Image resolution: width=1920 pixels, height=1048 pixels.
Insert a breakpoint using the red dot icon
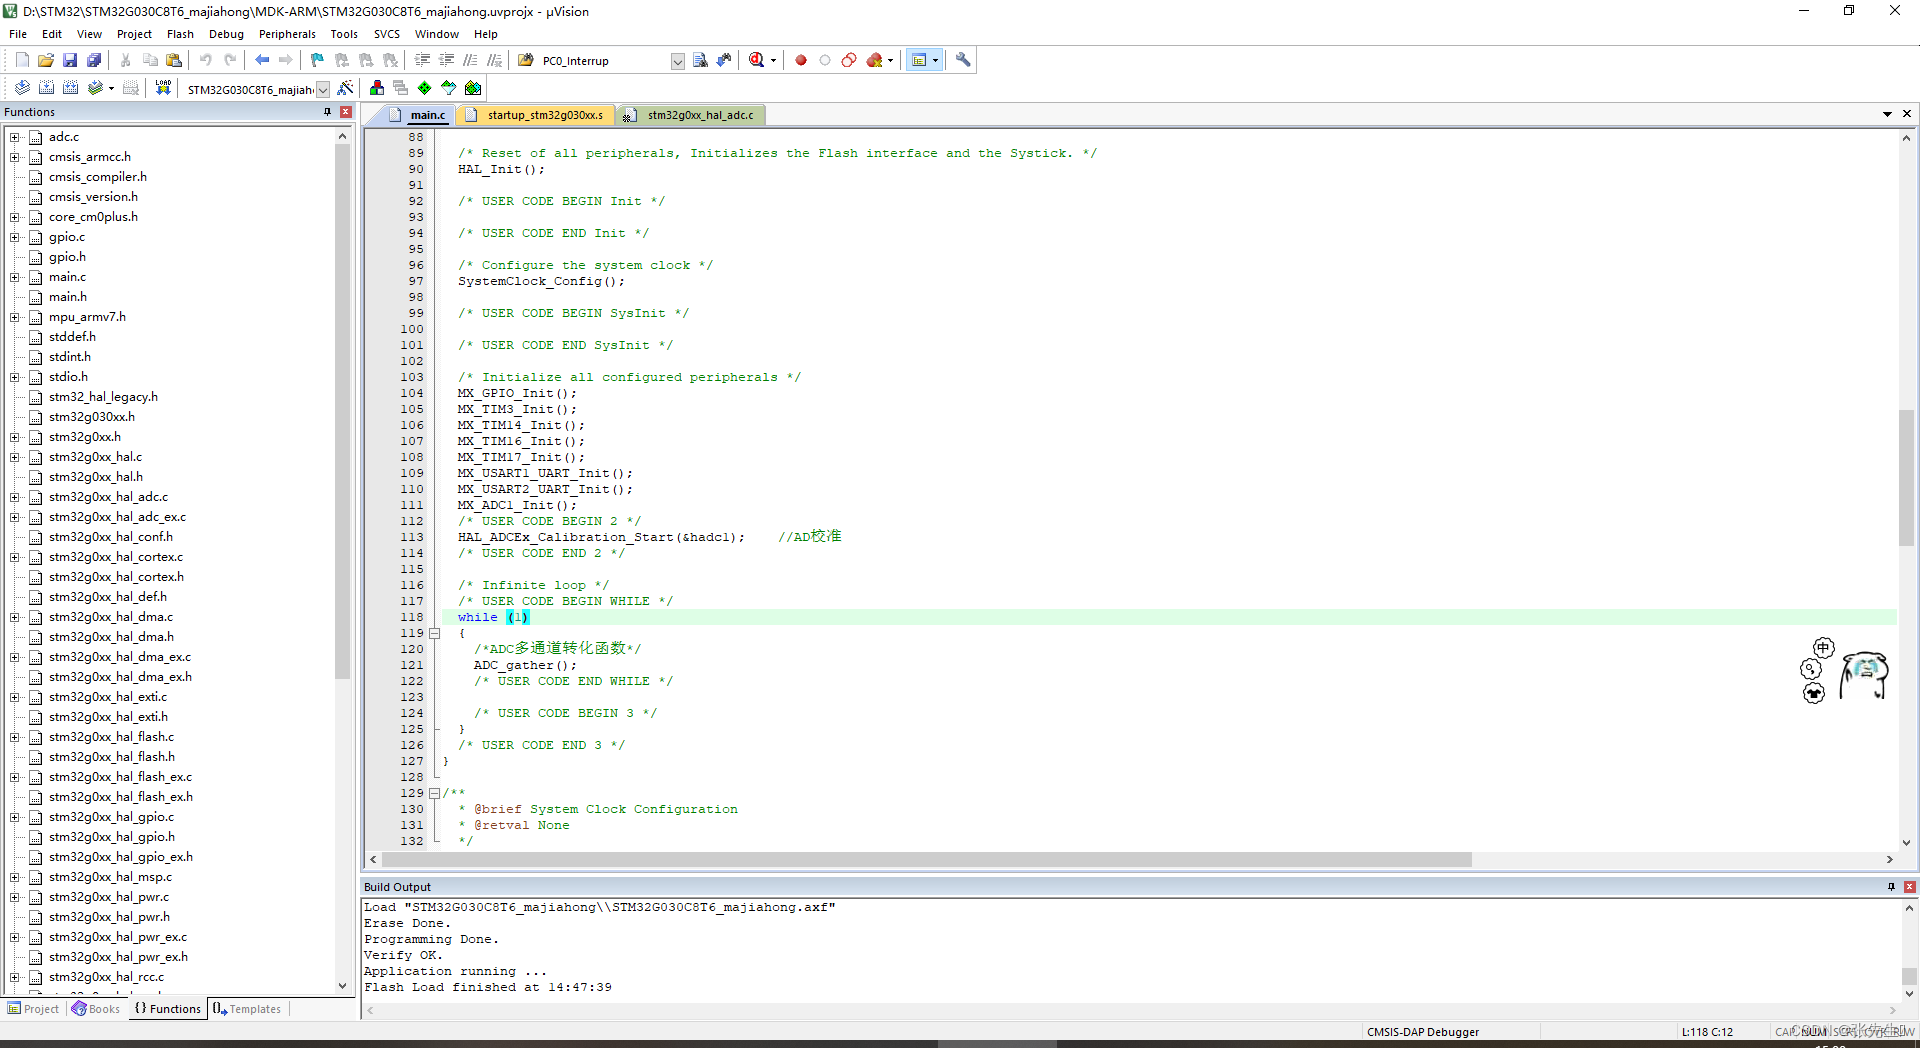[x=800, y=60]
